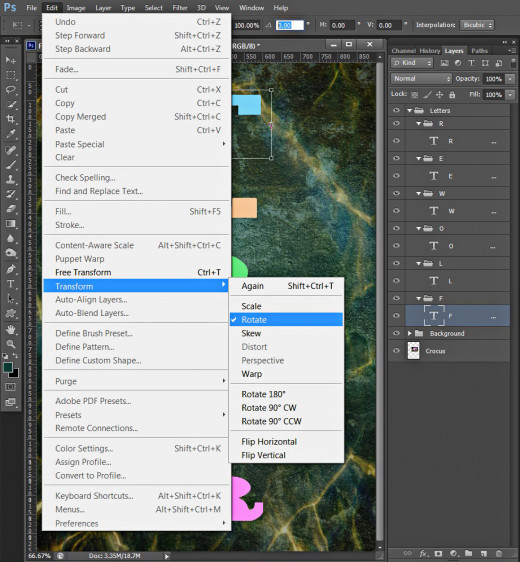Open the Normal blend mode dropdown
The width and height of the screenshot is (520, 562).
click(x=421, y=78)
